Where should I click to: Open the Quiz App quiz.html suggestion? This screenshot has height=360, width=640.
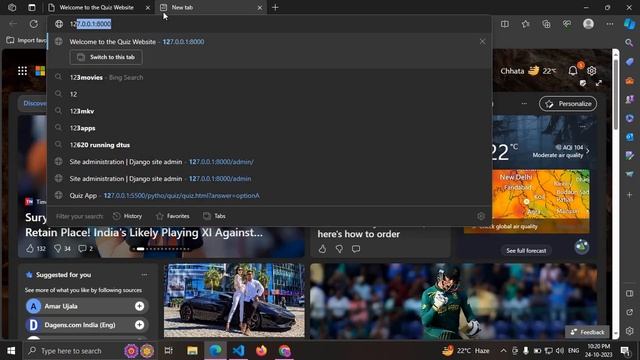pyautogui.click(x=269, y=196)
